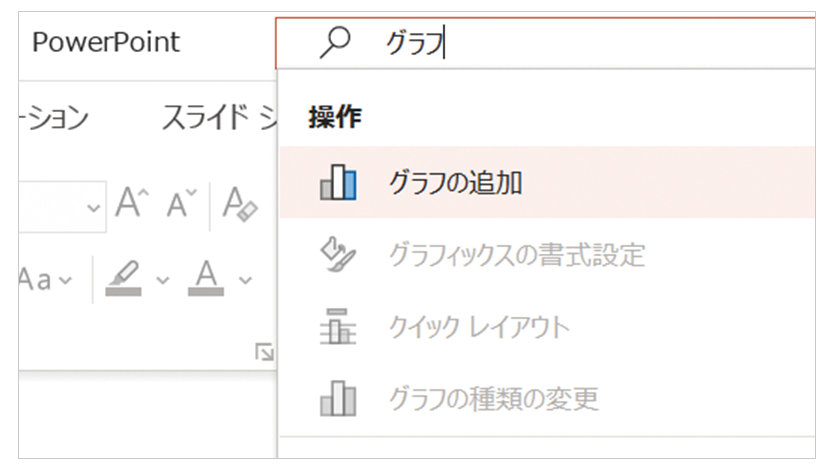Click the 操作 section heading

tap(335, 118)
